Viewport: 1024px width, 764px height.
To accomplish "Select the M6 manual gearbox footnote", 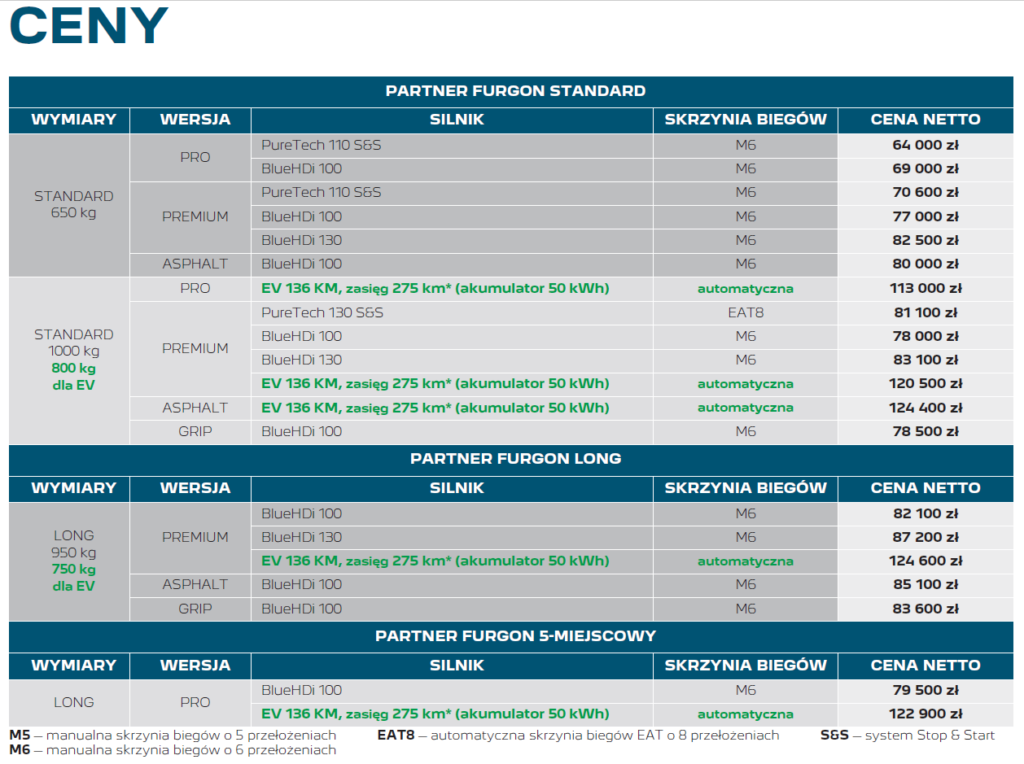I will click(x=172, y=751).
